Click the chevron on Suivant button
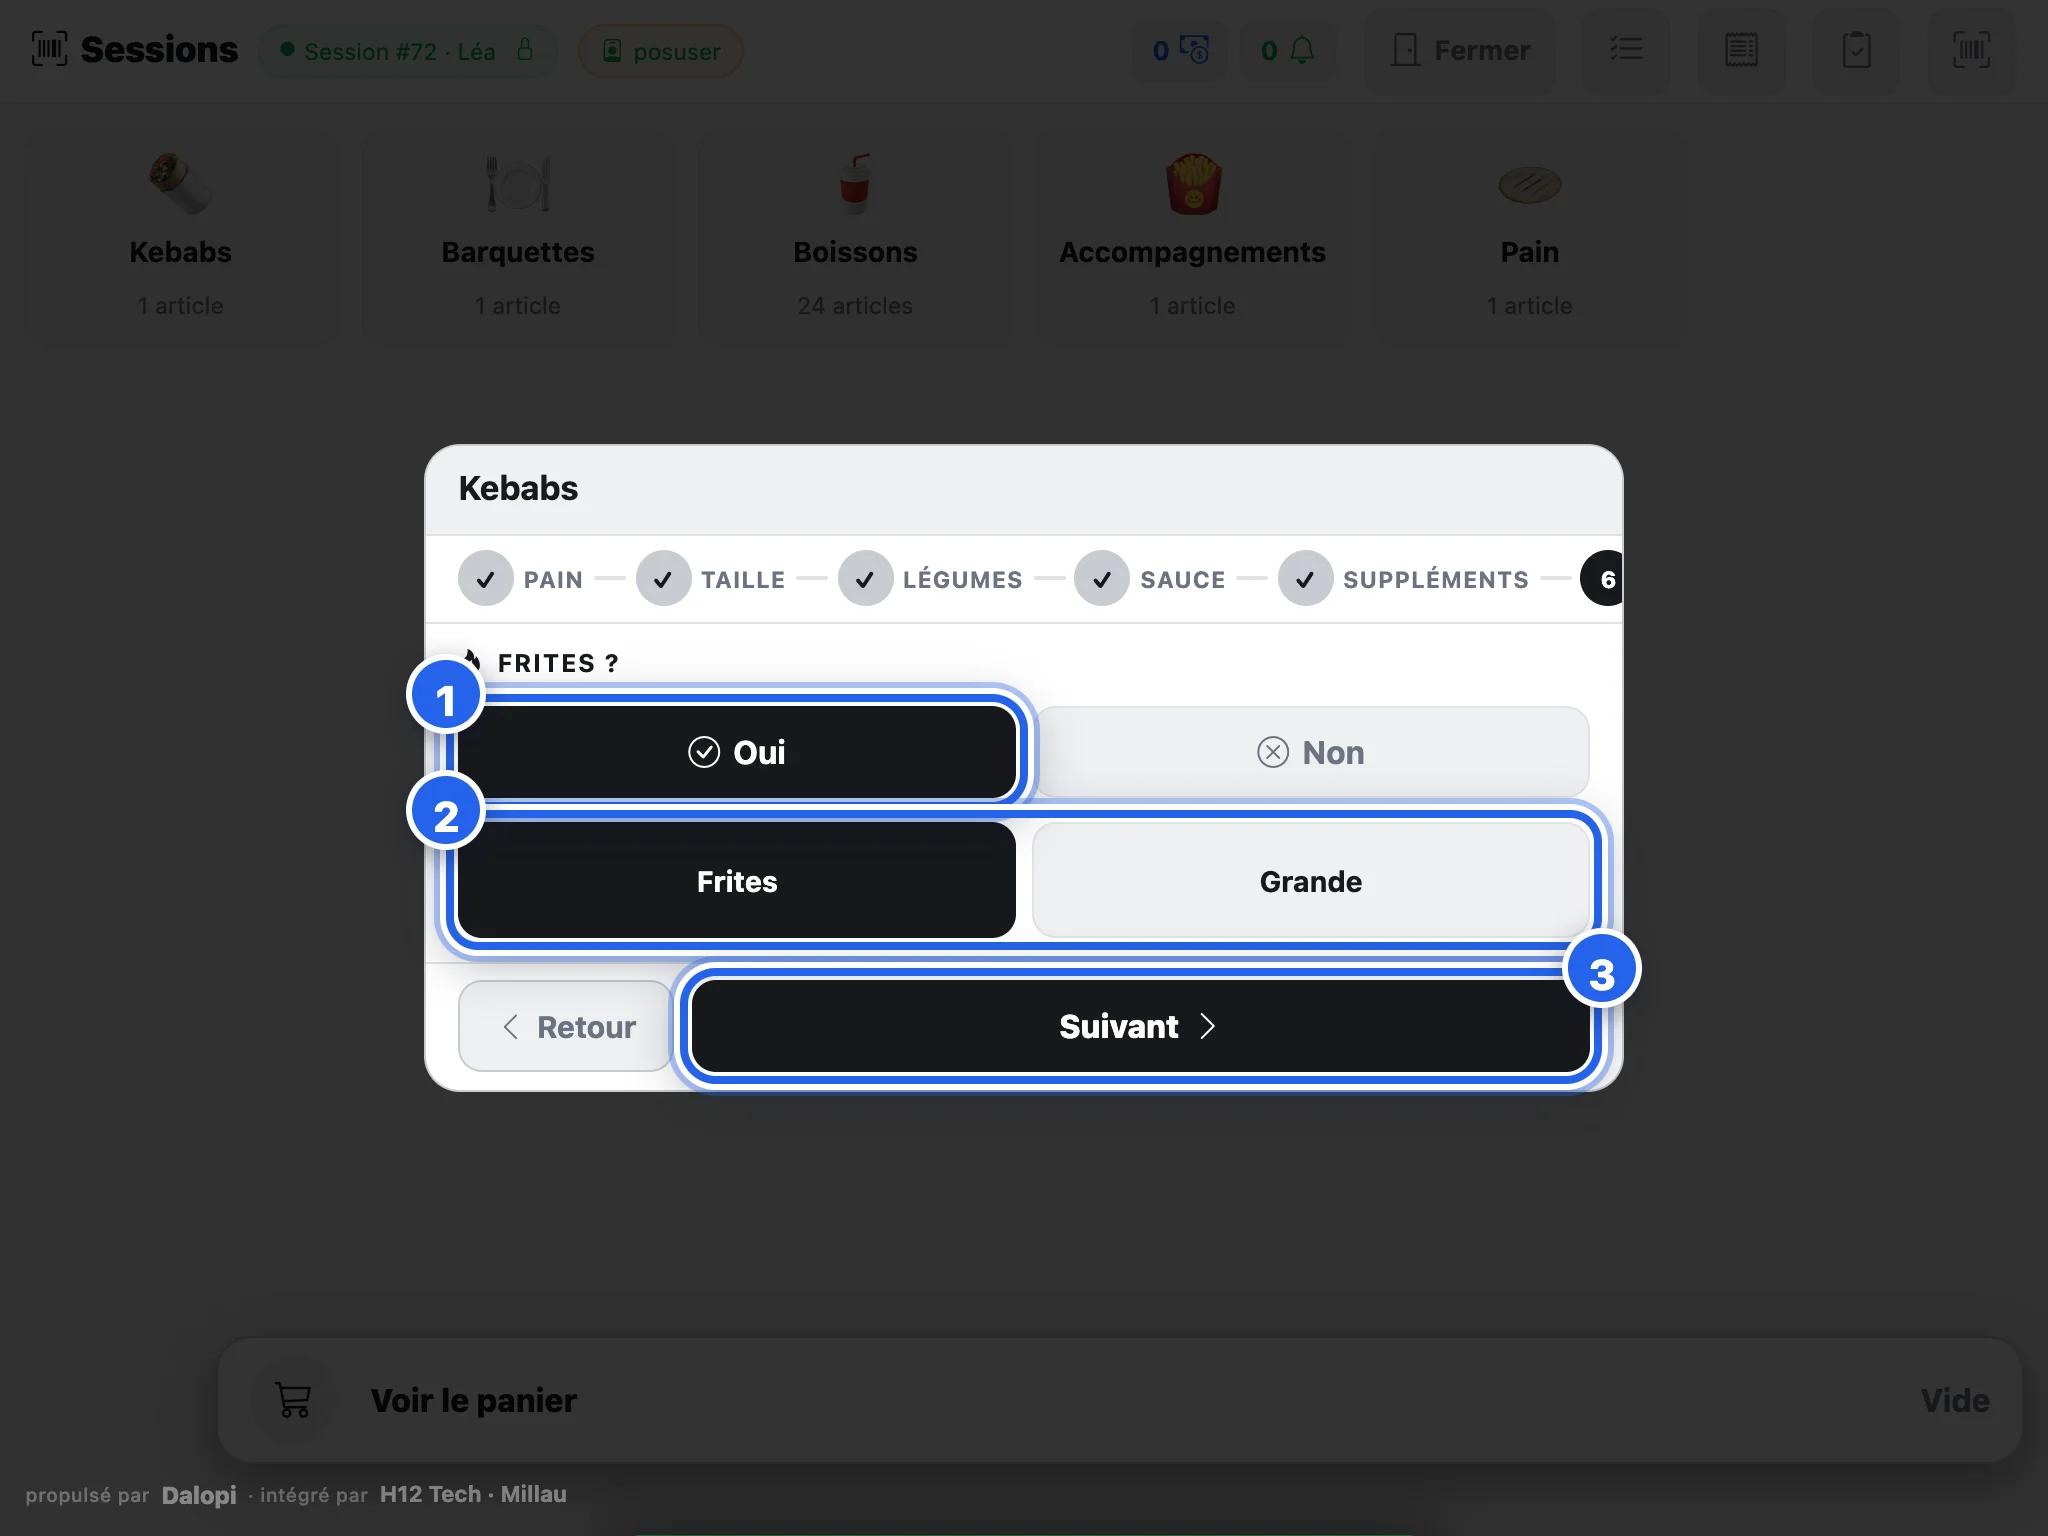The height and width of the screenshot is (1536, 2048). 1207,1026
